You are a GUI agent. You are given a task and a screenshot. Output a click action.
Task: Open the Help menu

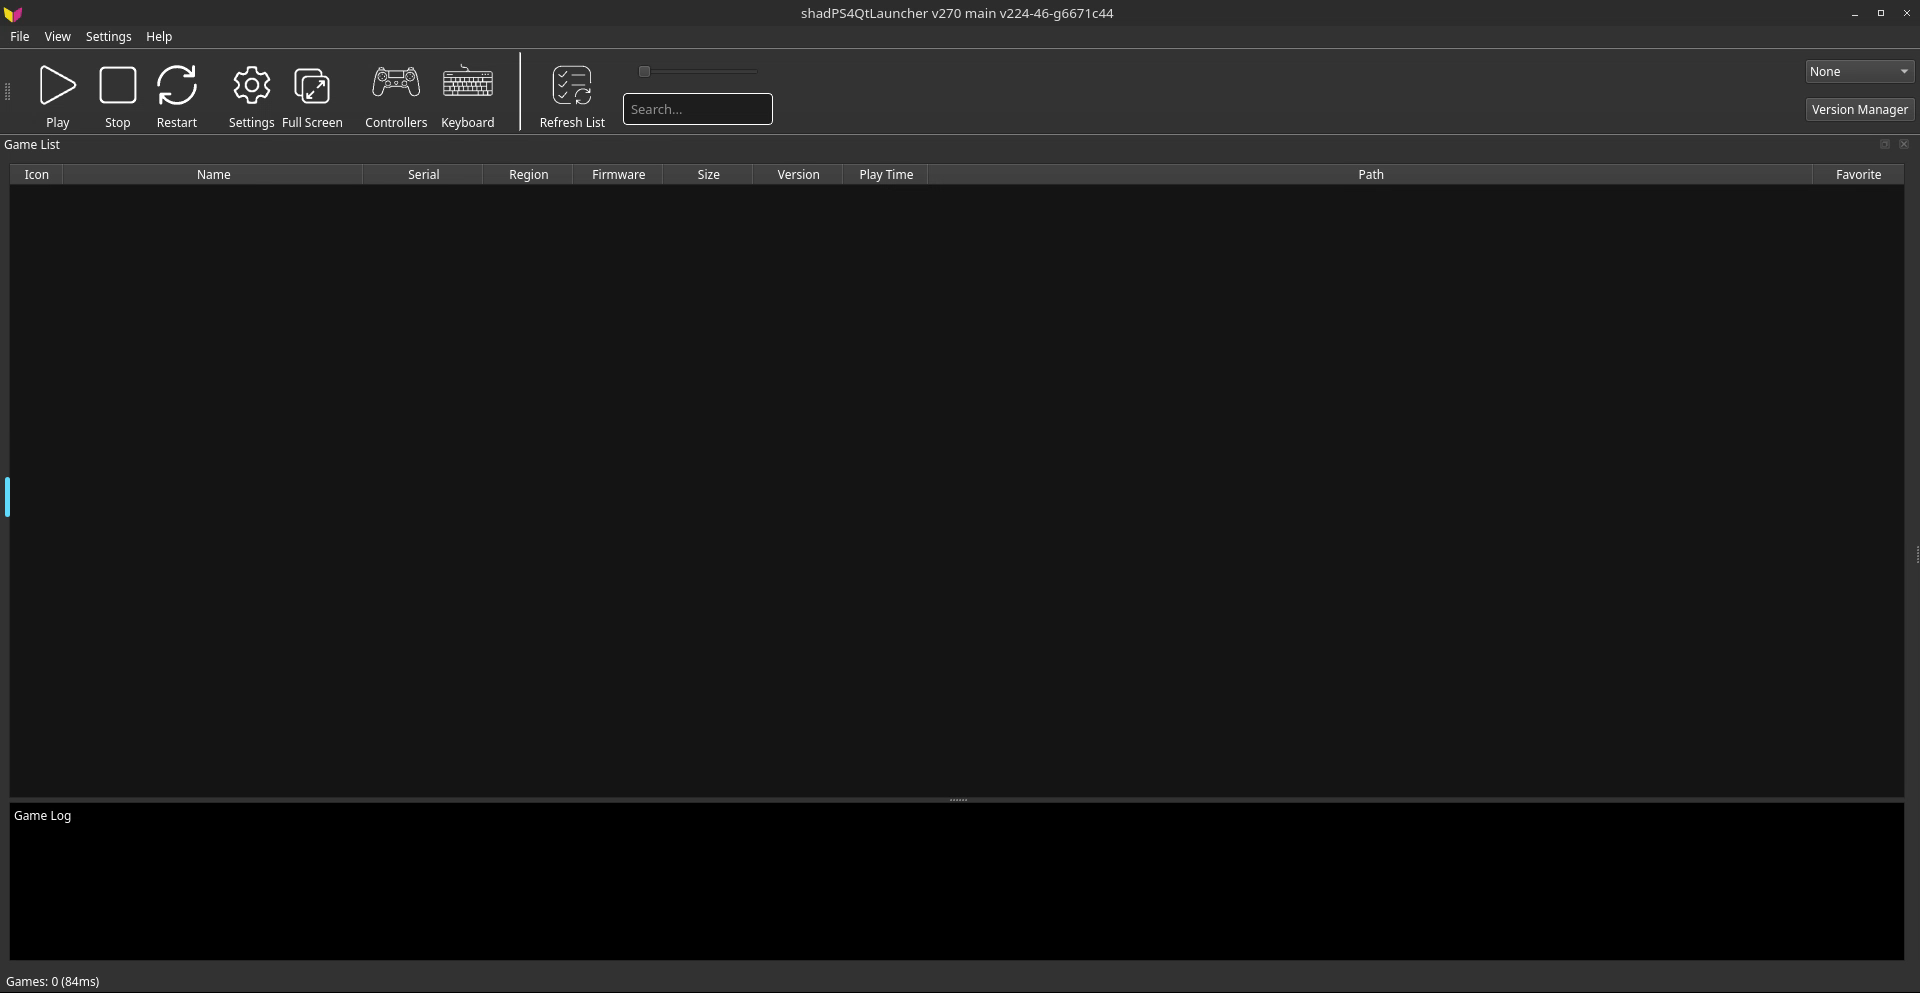click(159, 37)
